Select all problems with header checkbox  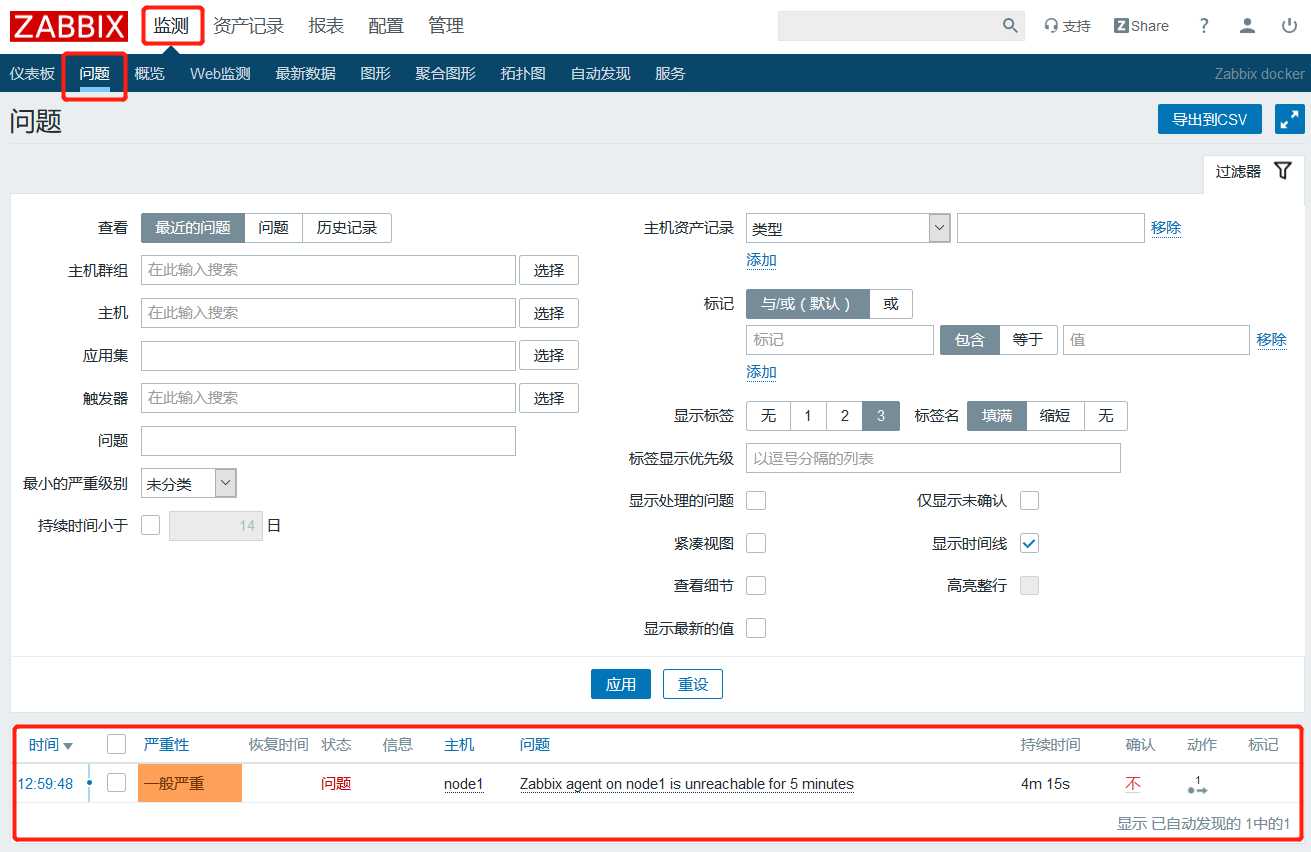[x=116, y=744]
